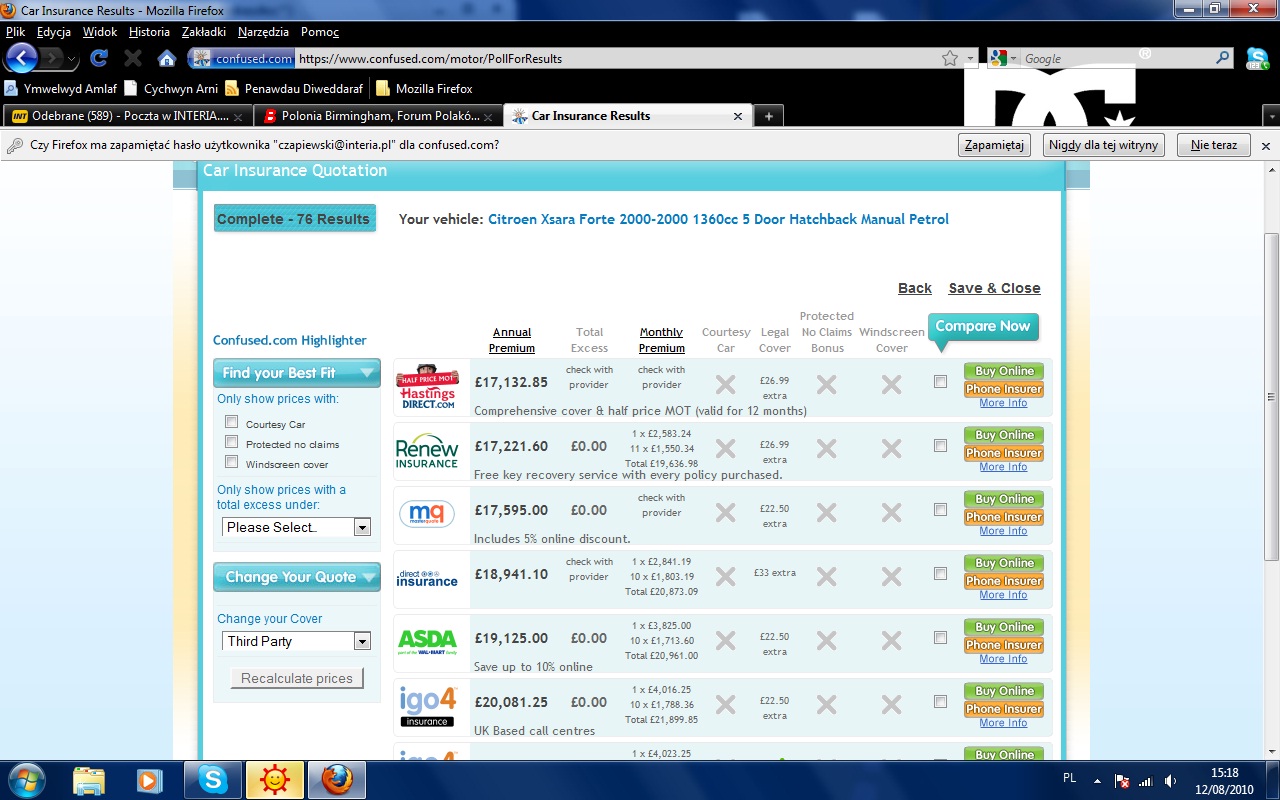Click the search magnifier icon in Google box
Image resolution: width=1280 pixels, height=800 pixels.
point(1223,59)
